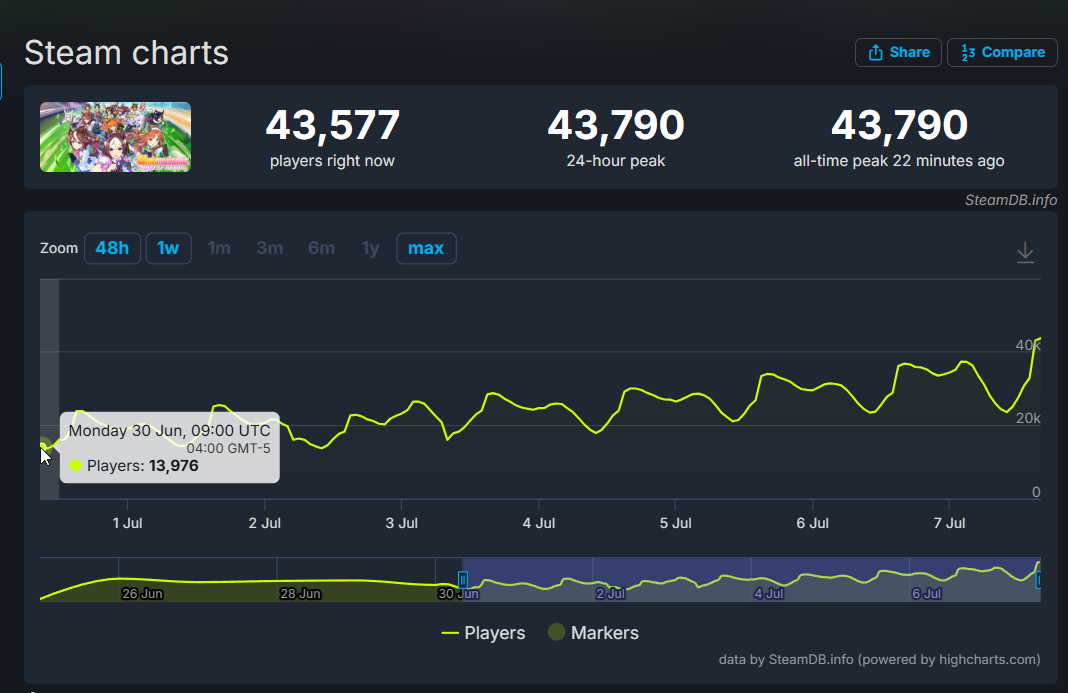This screenshot has width=1068, height=693.
Task: Click the 43,577 players right now value
Action: (332, 125)
